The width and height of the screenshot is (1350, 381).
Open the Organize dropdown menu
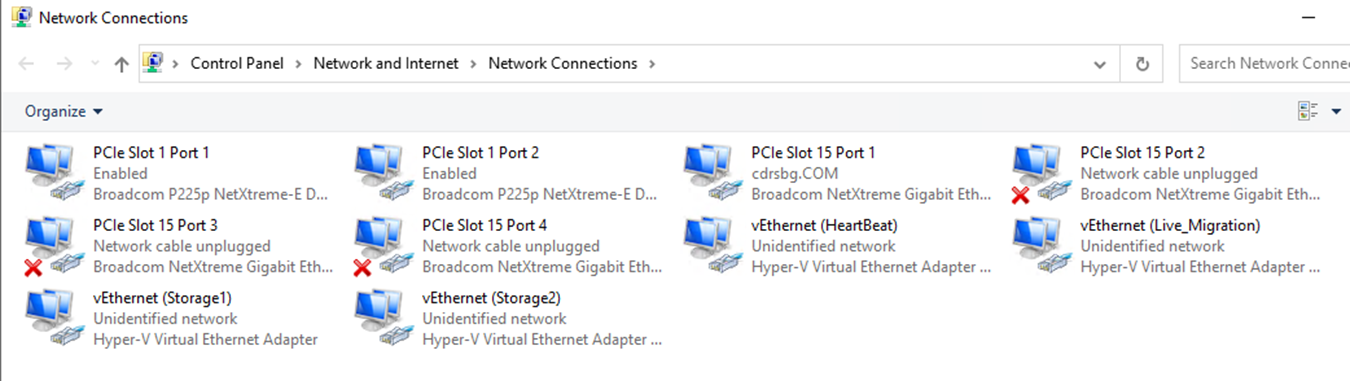click(x=63, y=111)
